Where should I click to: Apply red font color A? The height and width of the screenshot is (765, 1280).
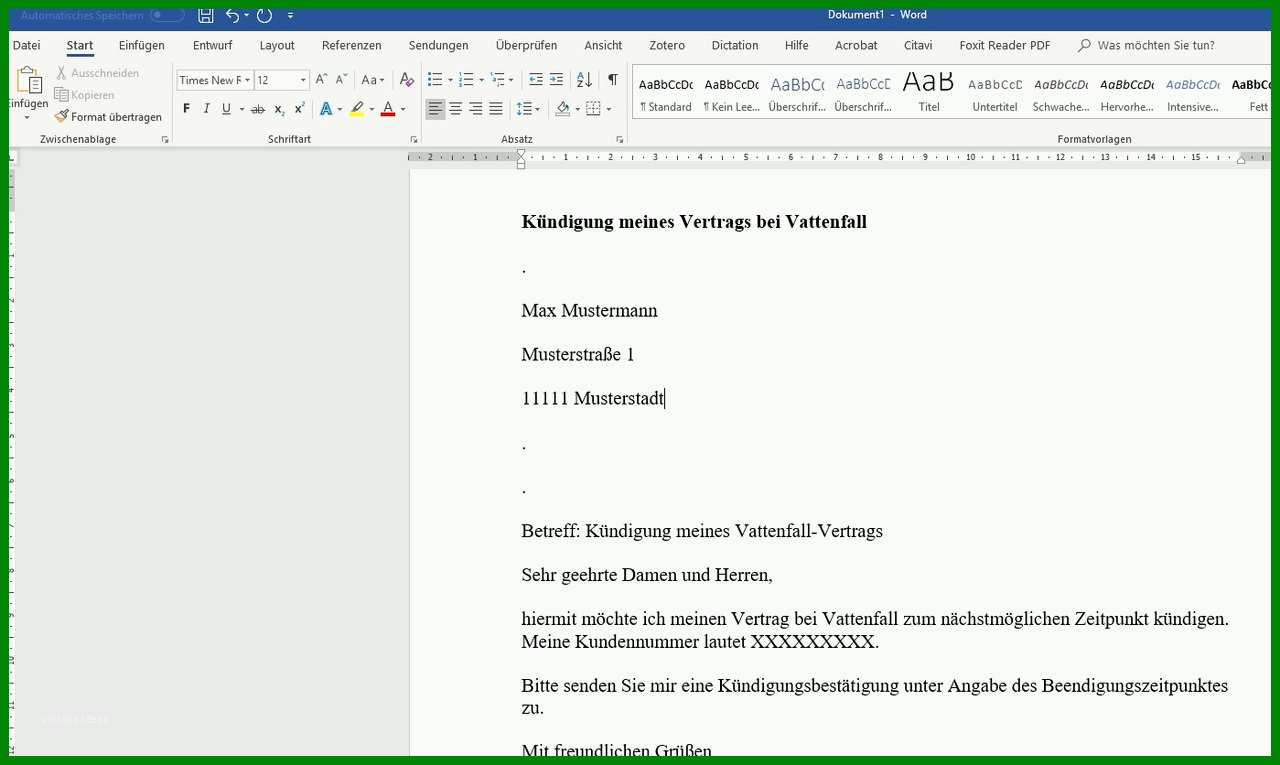[x=388, y=109]
